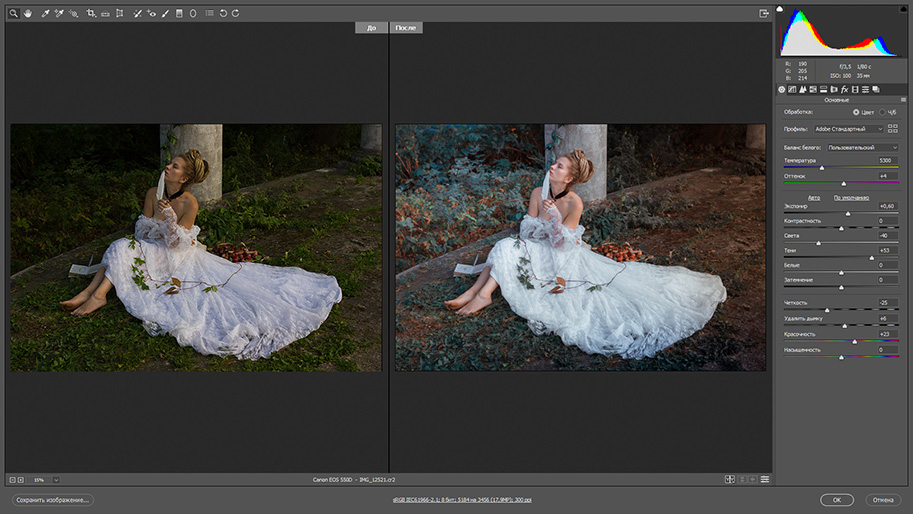This screenshot has width=913, height=514.
Task: Select the Hand tool
Action: [x=27, y=13]
